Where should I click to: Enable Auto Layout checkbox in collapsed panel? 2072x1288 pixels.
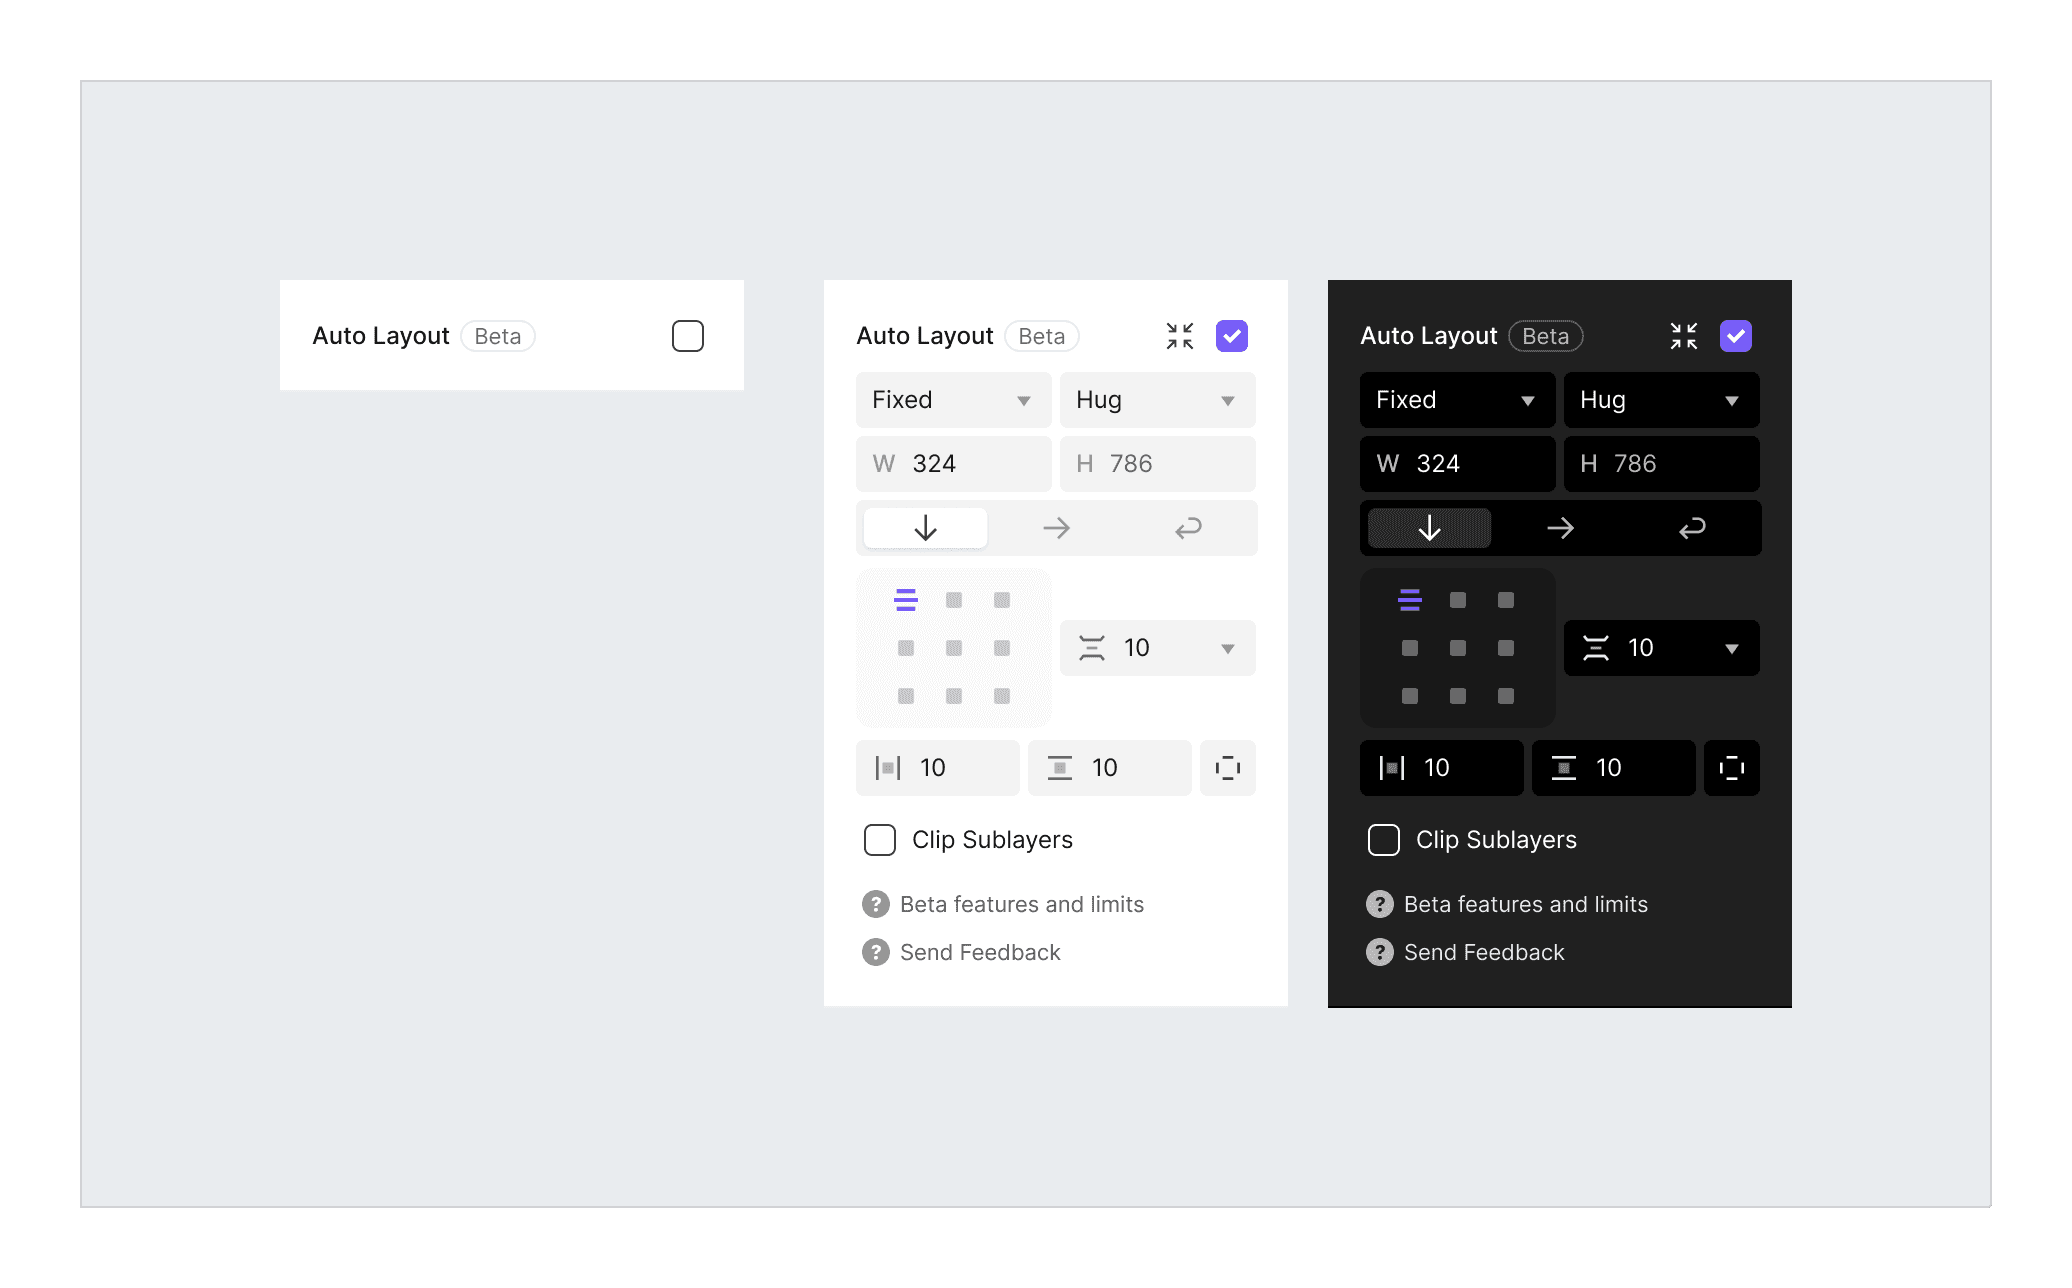click(x=688, y=336)
